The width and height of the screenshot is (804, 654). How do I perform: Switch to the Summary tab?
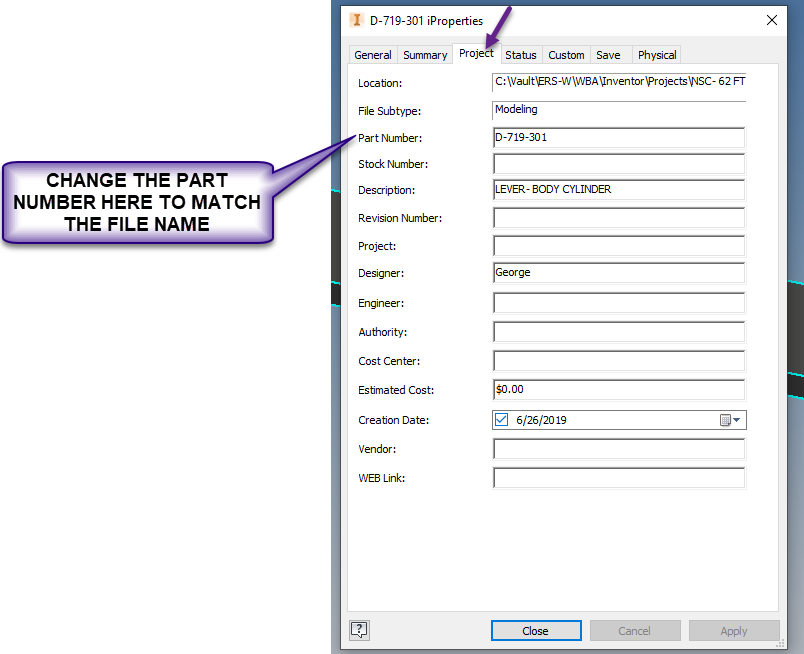point(424,55)
